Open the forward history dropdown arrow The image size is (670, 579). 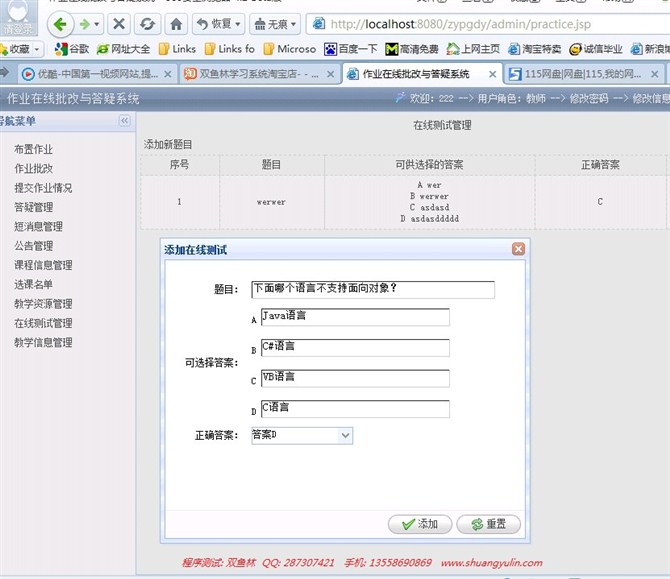click(x=97, y=24)
